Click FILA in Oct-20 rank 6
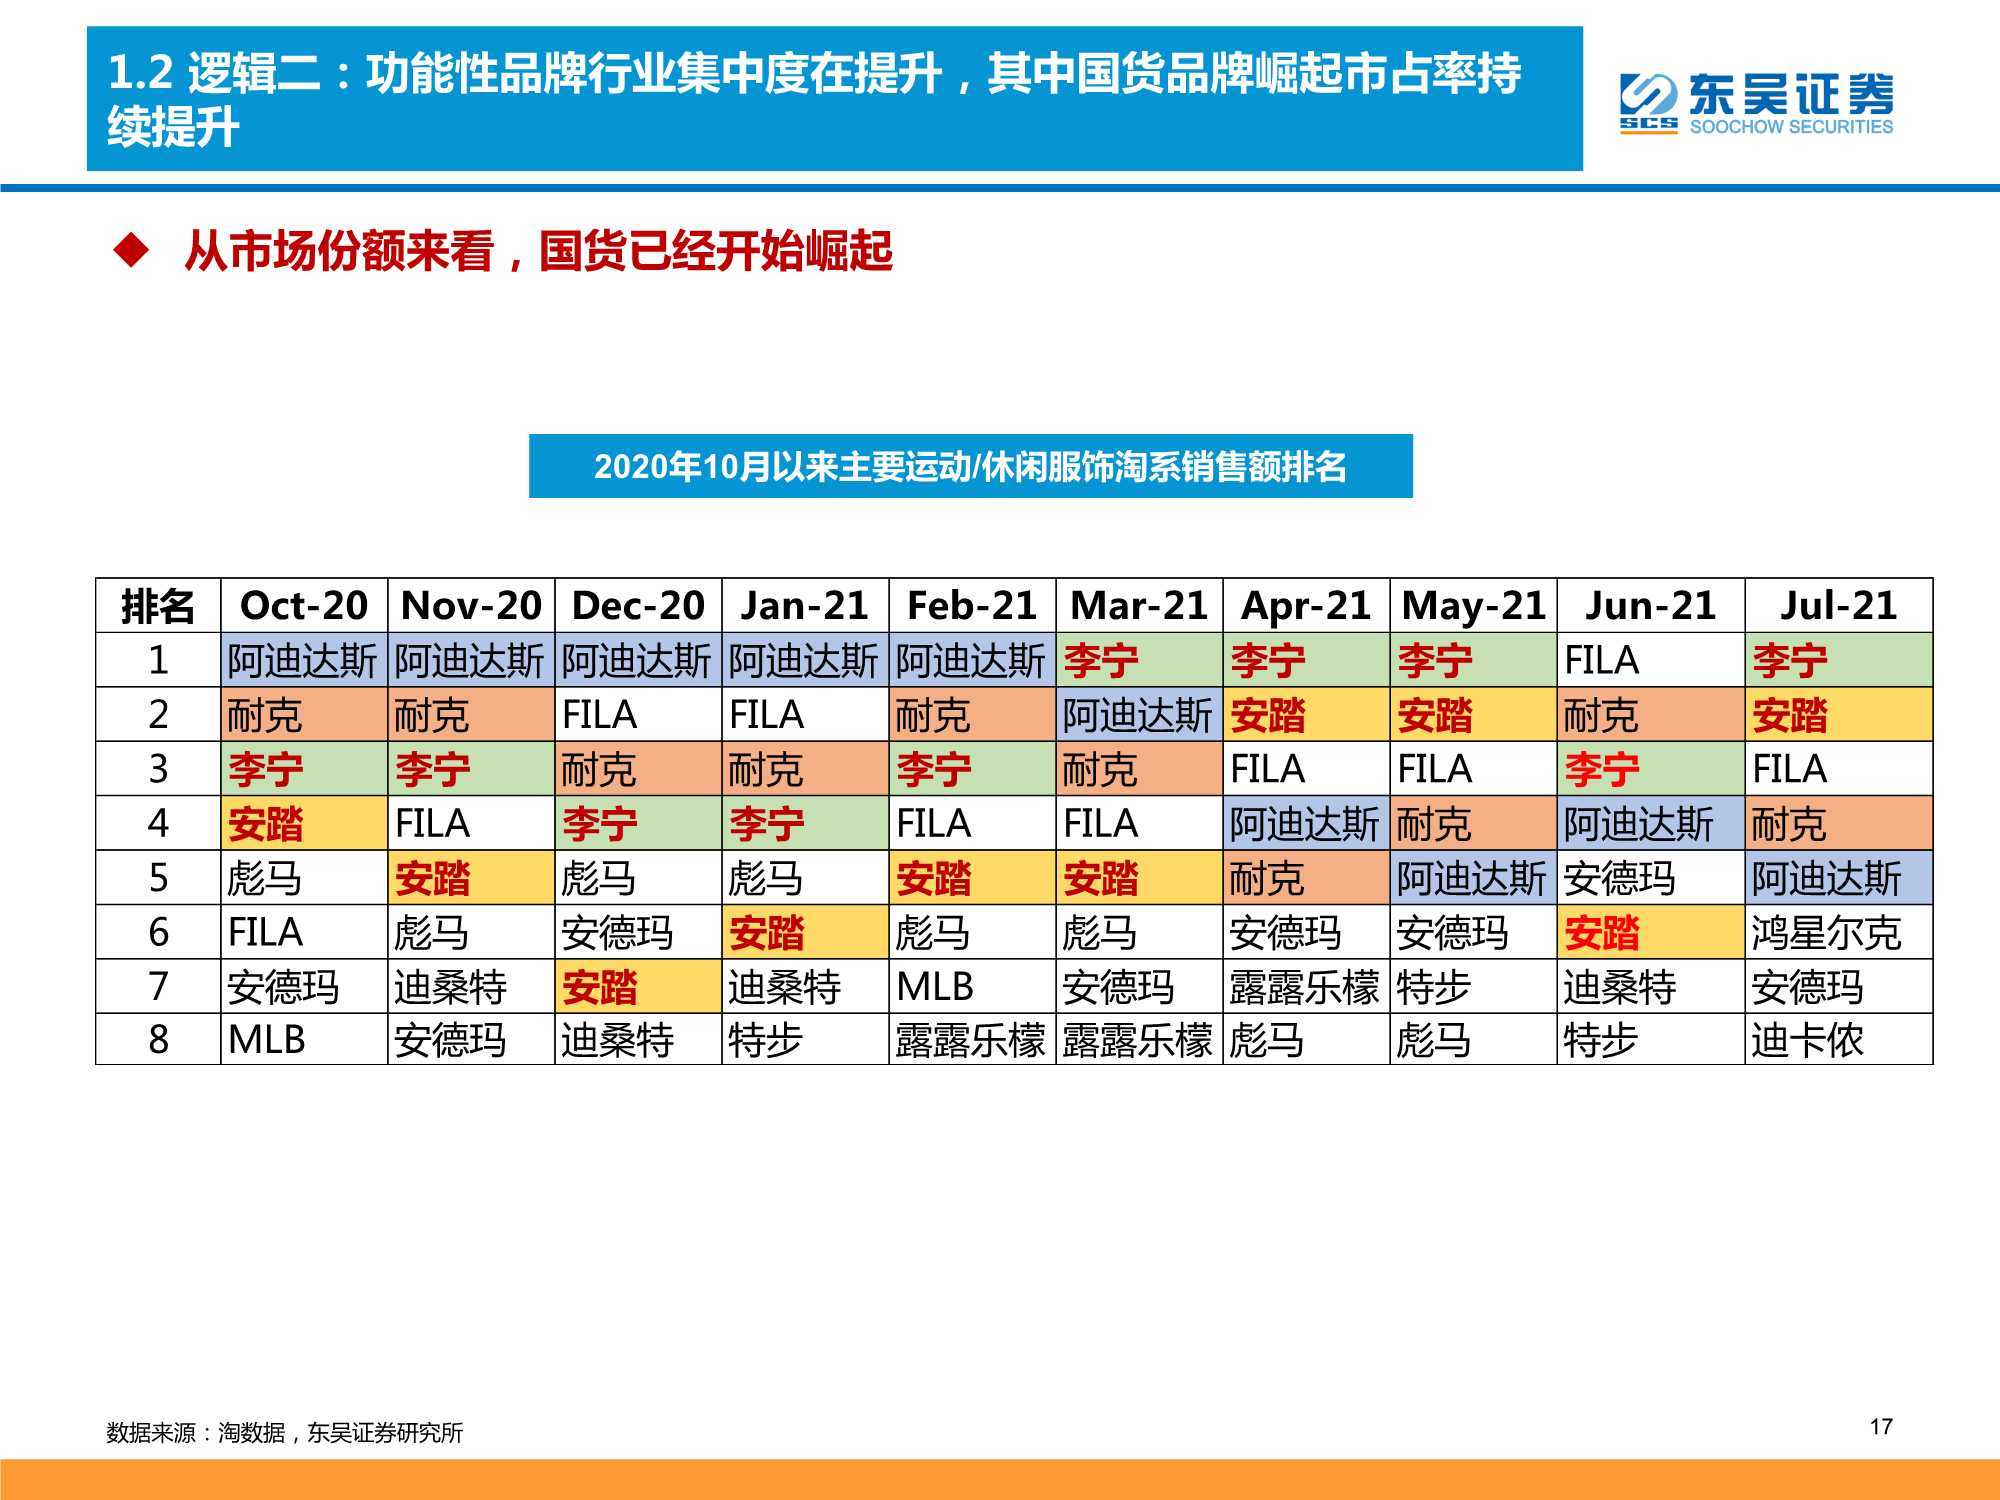Image resolution: width=2000 pixels, height=1500 pixels. point(304,932)
